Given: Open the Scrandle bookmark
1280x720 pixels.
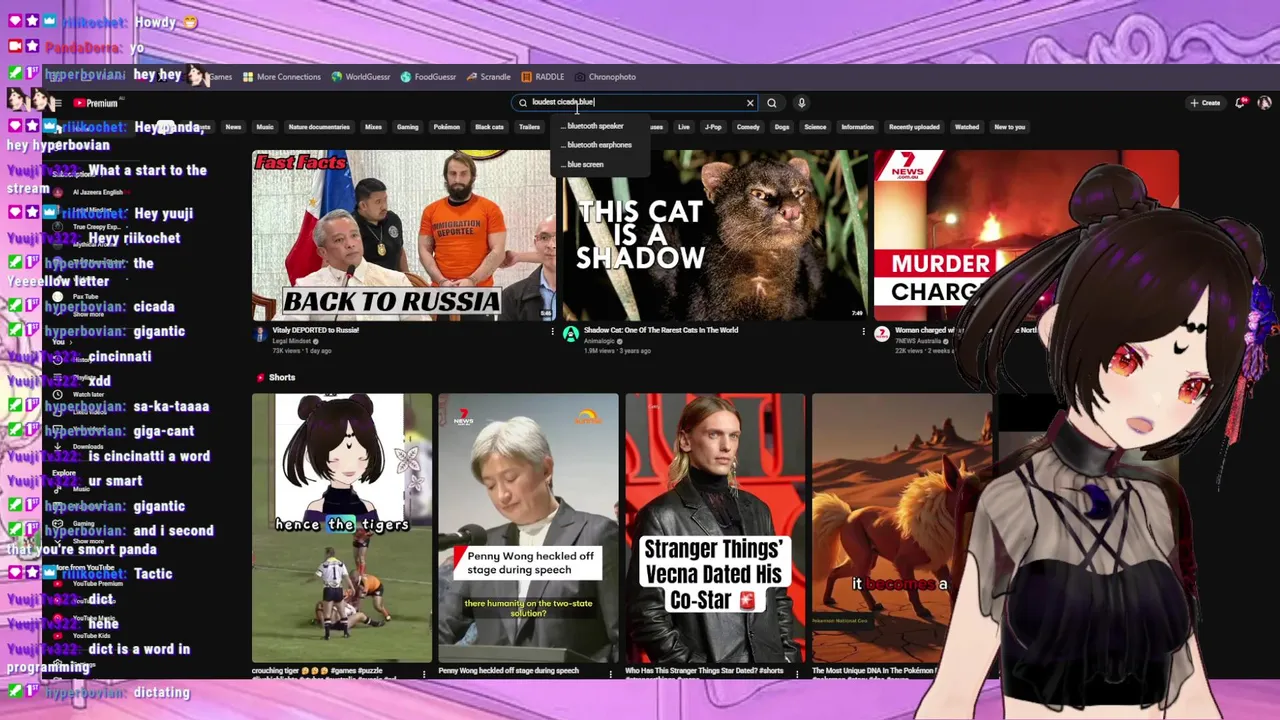Looking at the screenshot, I should click(487, 77).
